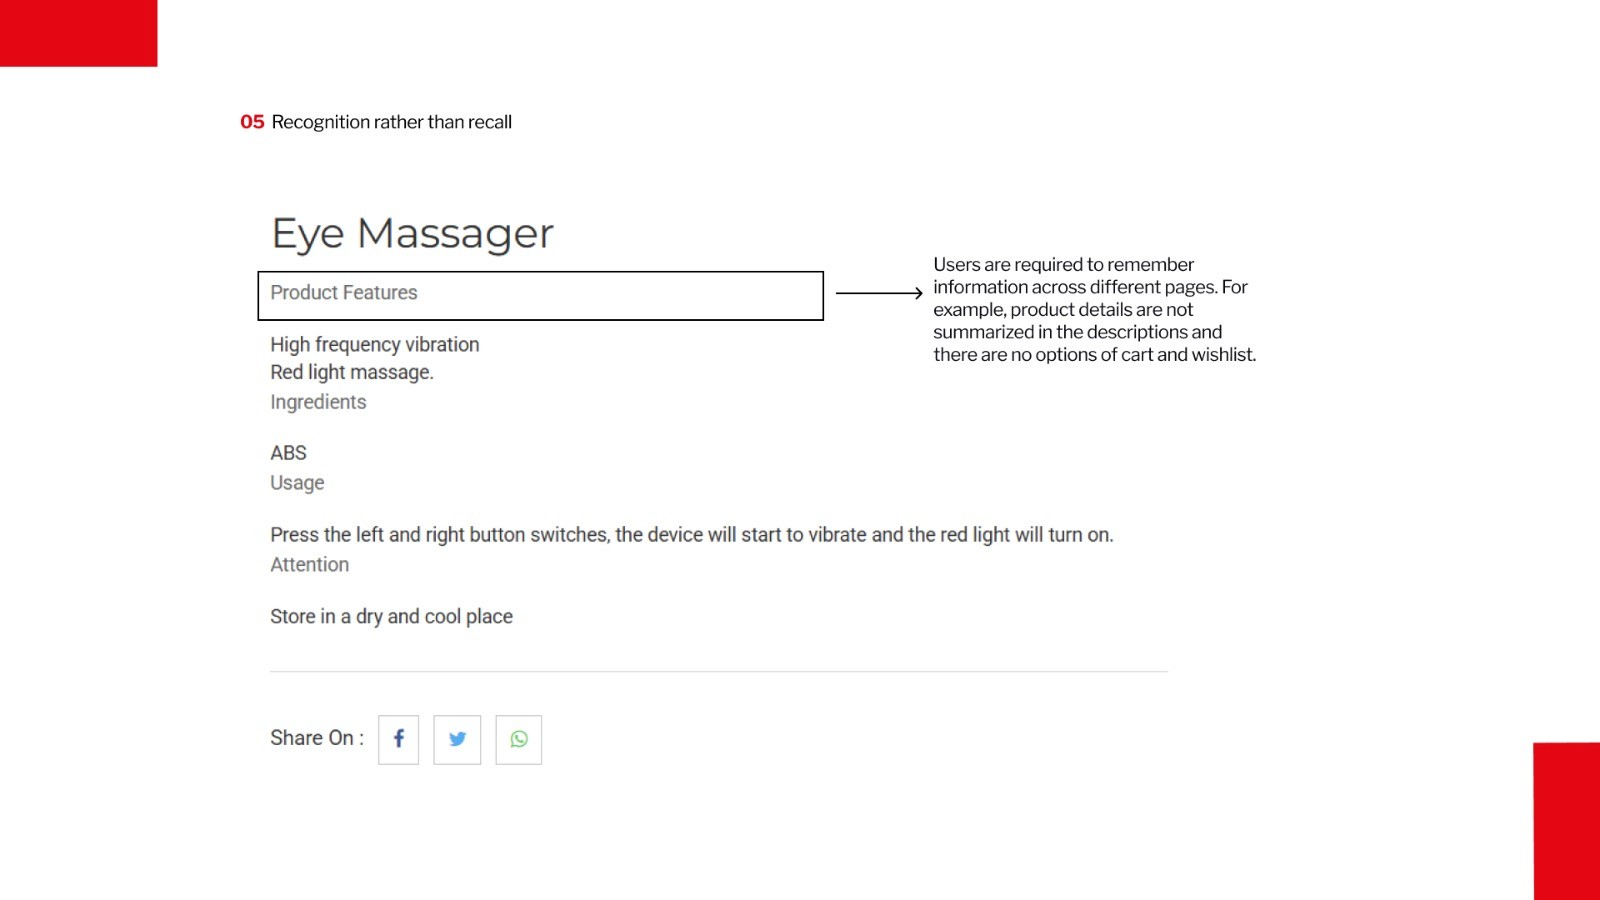Share the product via WhatsApp
The width and height of the screenshot is (1600, 900).
[519, 740]
